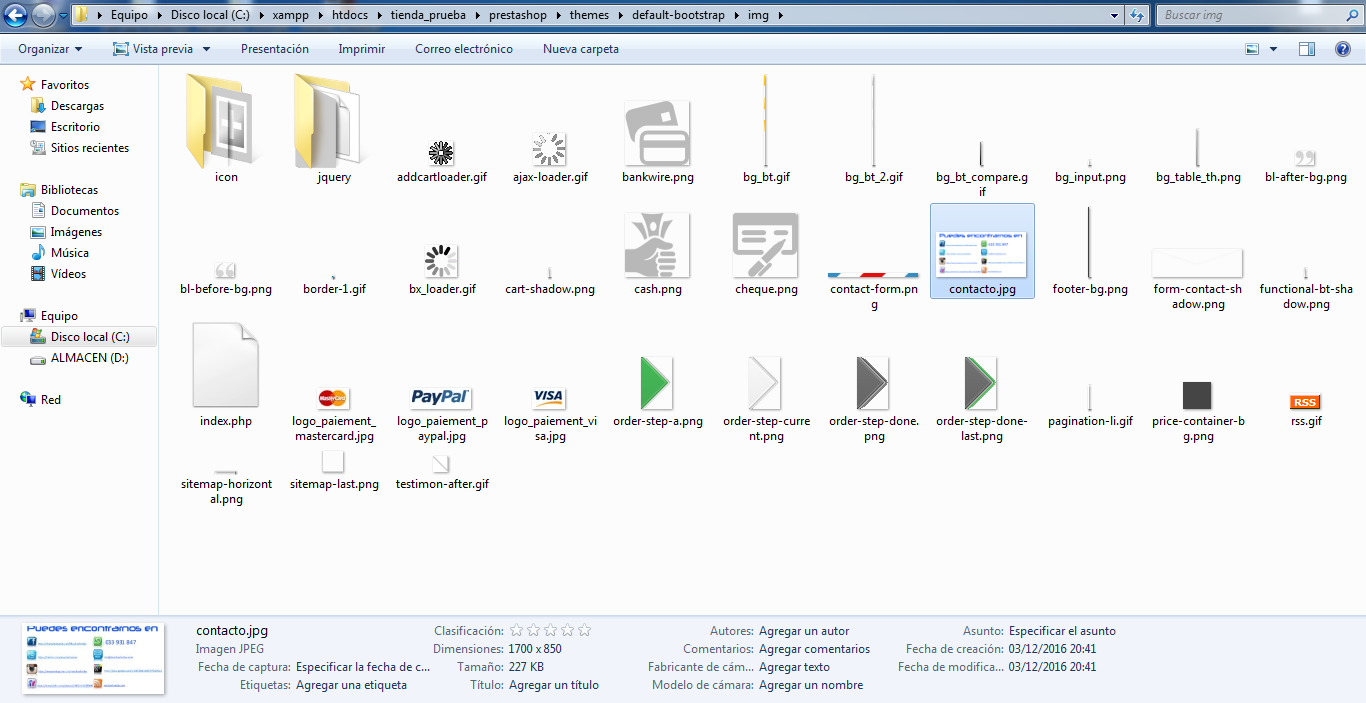Click Presentación in the toolbar
This screenshot has width=1366, height=703.
pyautogui.click(x=275, y=49)
